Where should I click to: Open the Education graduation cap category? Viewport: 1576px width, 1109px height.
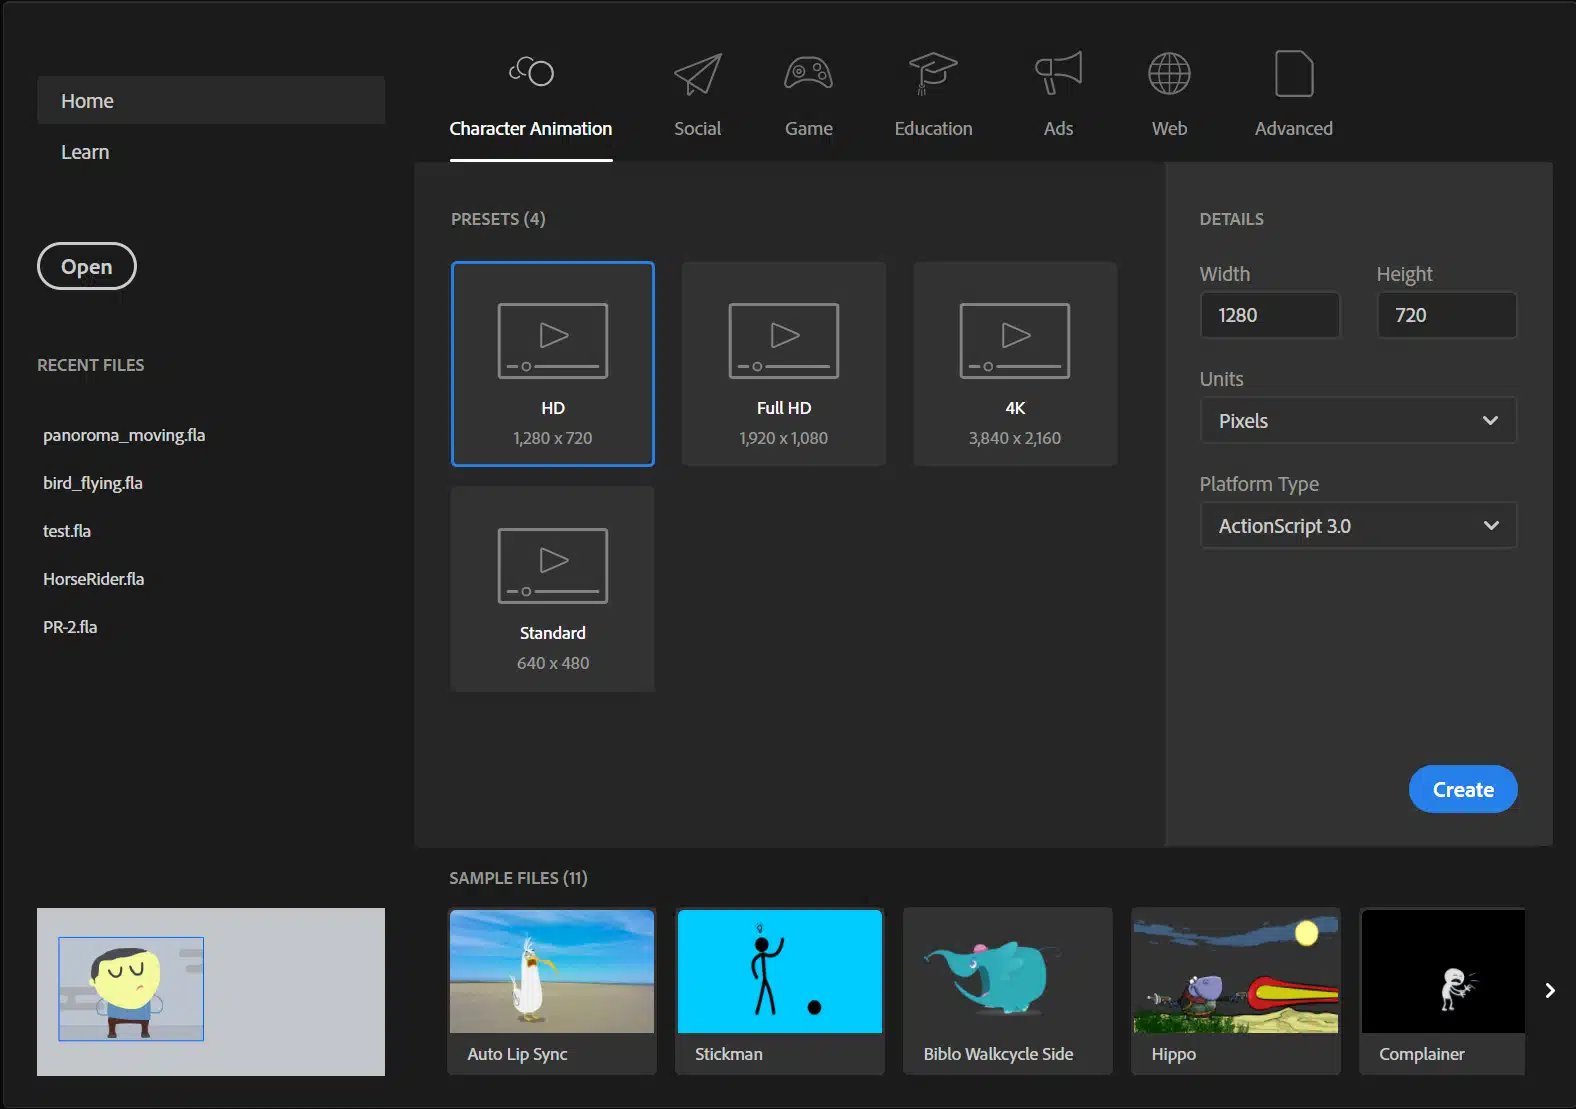click(932, 75)
